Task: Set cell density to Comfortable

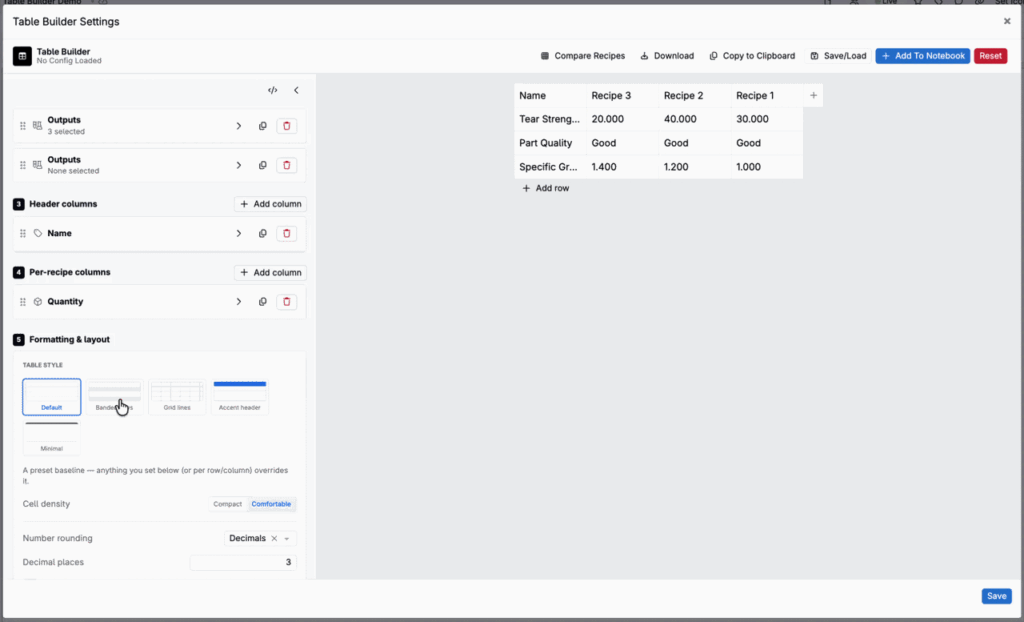Action: pyautogui.click(x=271, y=504)
